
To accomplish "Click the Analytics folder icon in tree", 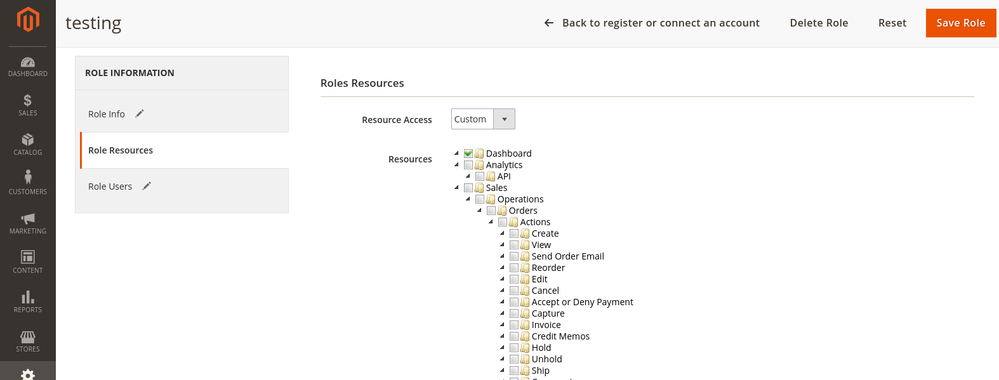I will 480,165.
